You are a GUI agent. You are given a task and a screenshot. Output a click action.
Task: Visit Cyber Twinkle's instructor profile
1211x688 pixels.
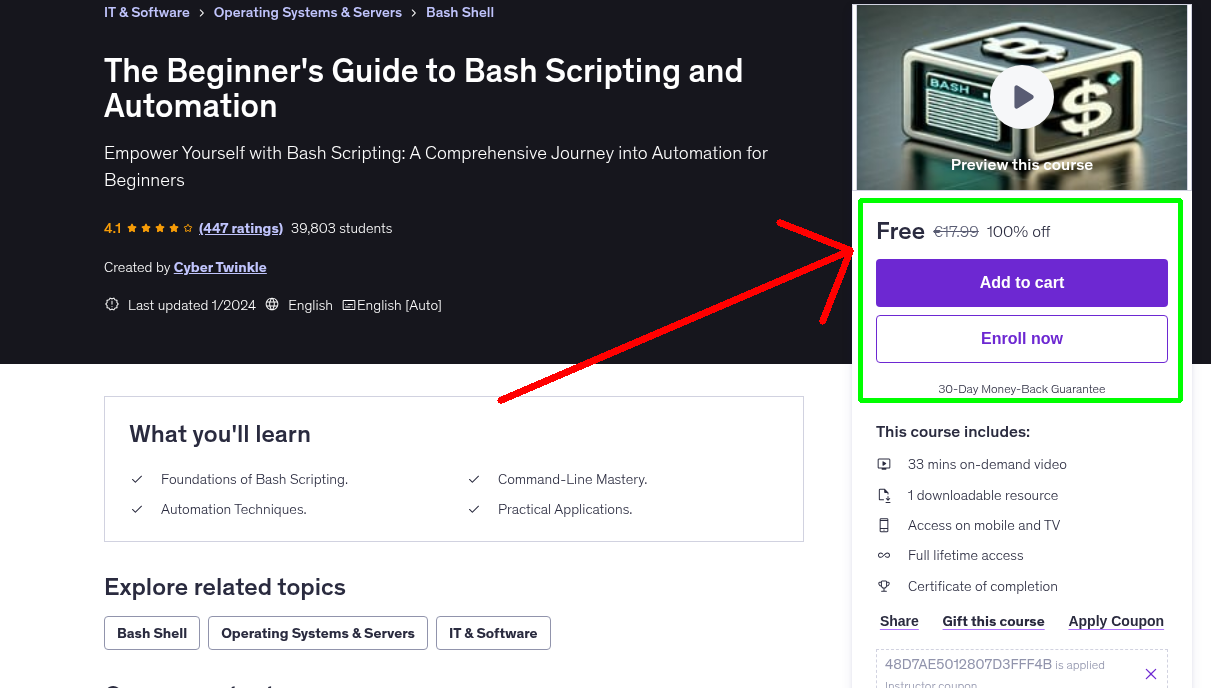[x=220, y=267]
